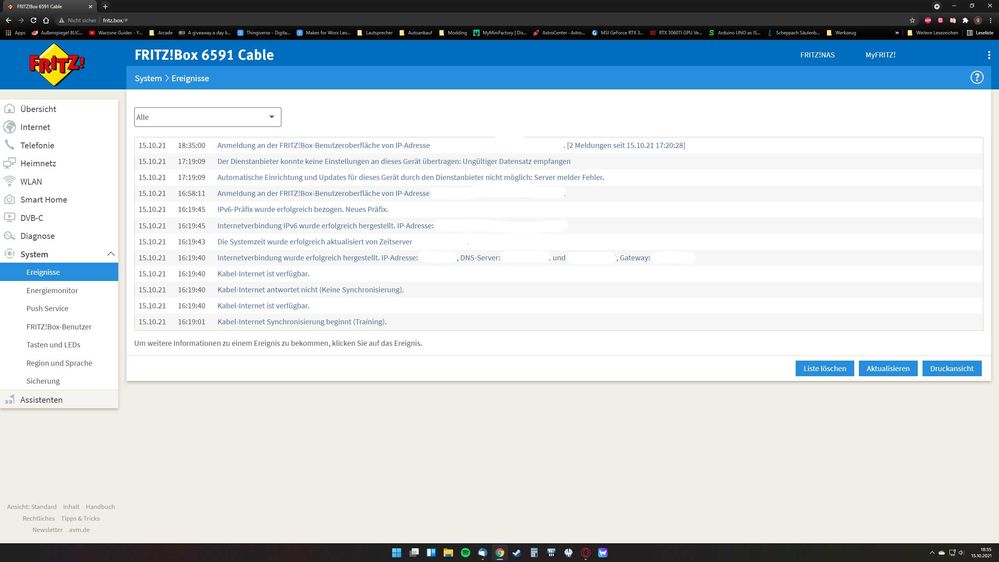Click the Chrome taskbar icon
The height and width of the screenshot is (562, 999).
tap(500, 552)
